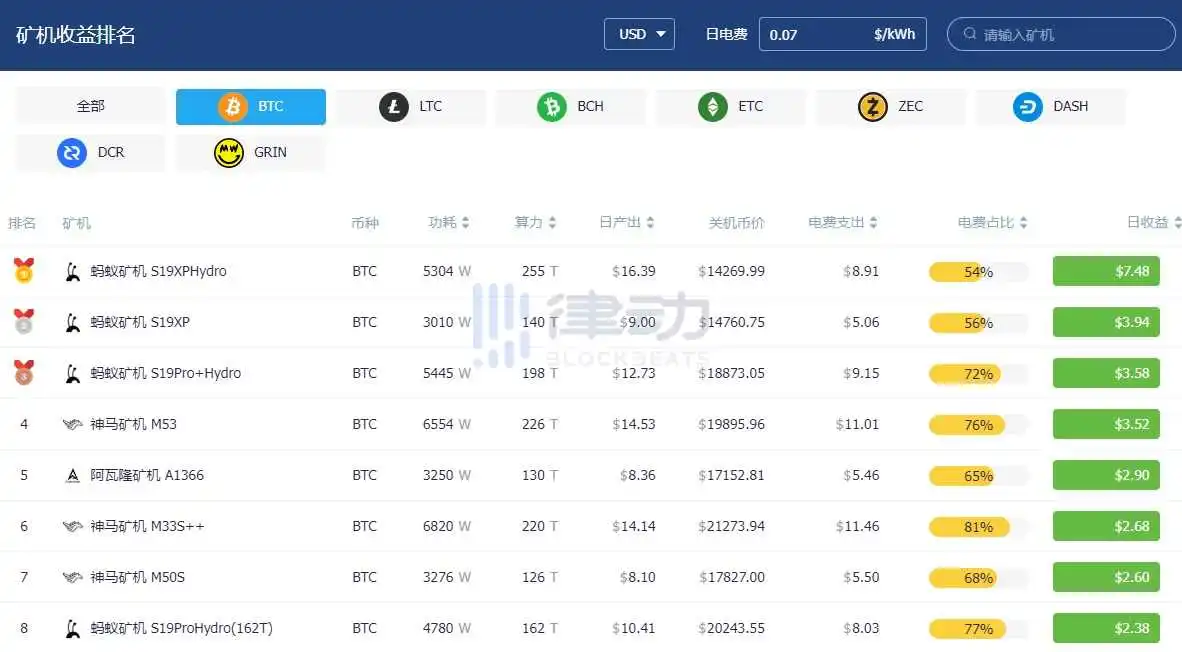Screen dimensions: 1182x652
Task: Click the 54% electricity ratio bar
Action: point(978,272)
